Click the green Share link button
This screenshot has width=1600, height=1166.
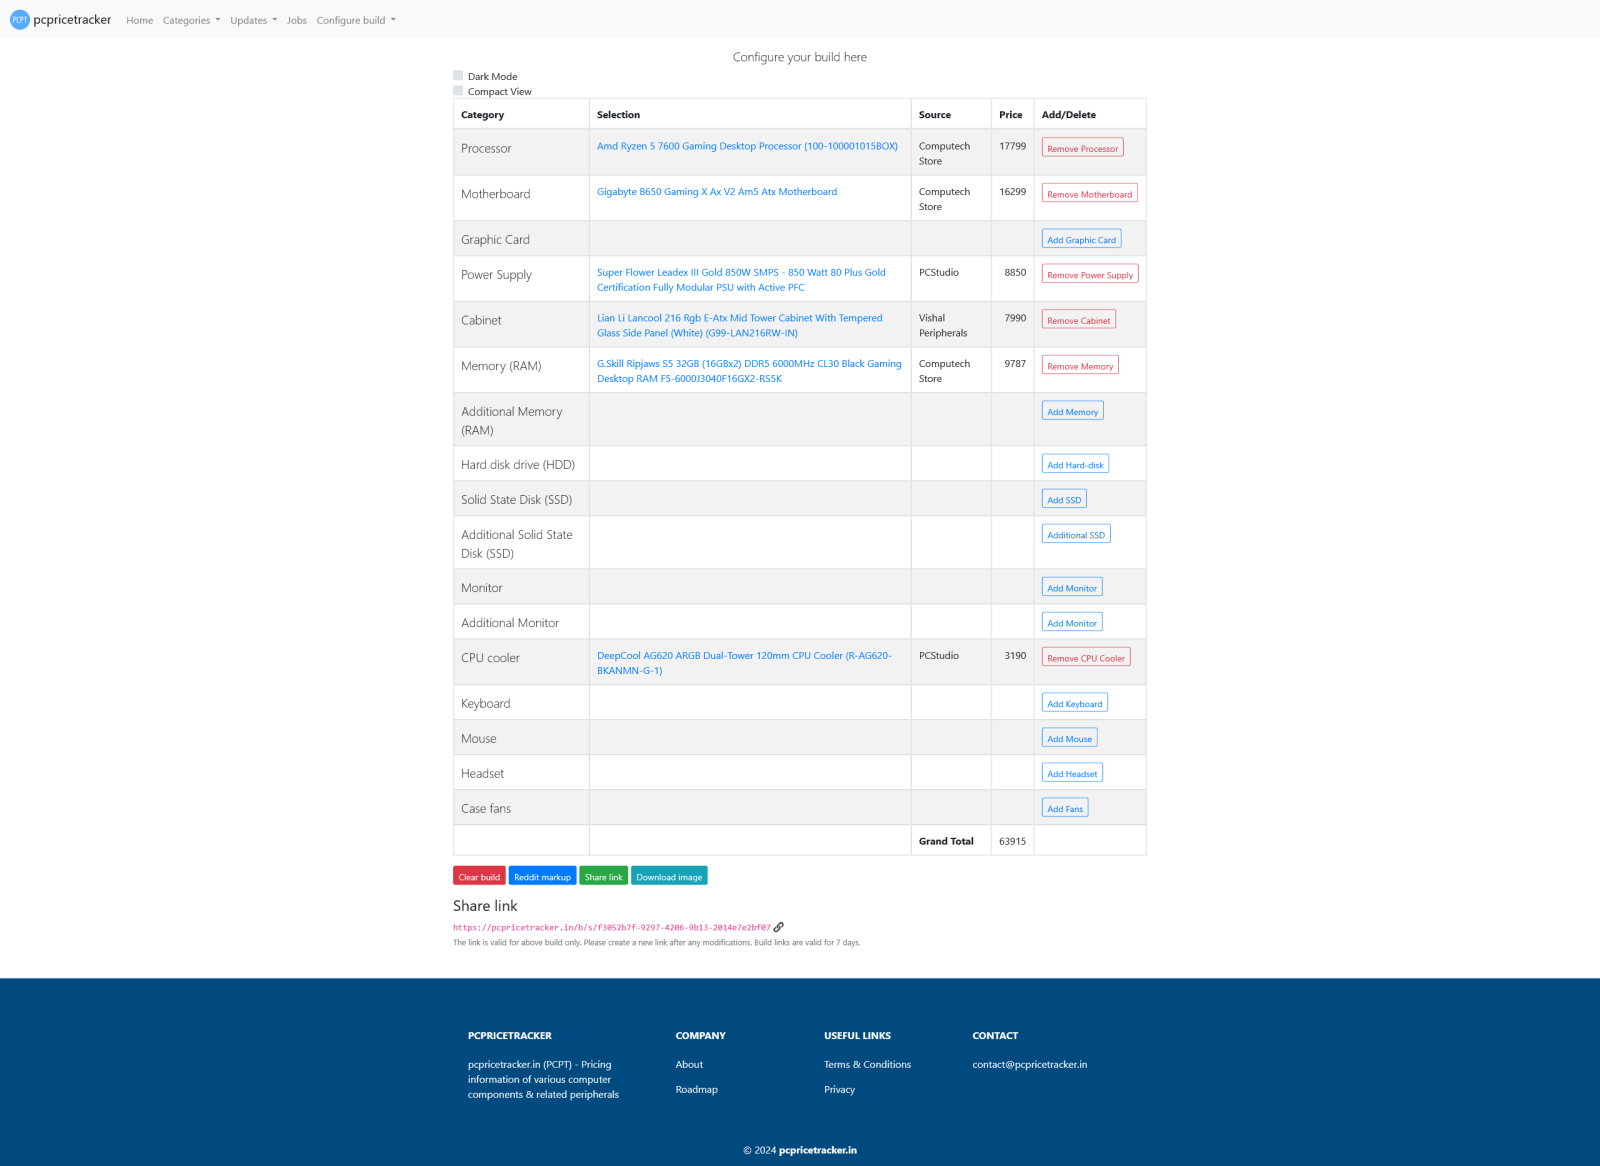[603, 876]
